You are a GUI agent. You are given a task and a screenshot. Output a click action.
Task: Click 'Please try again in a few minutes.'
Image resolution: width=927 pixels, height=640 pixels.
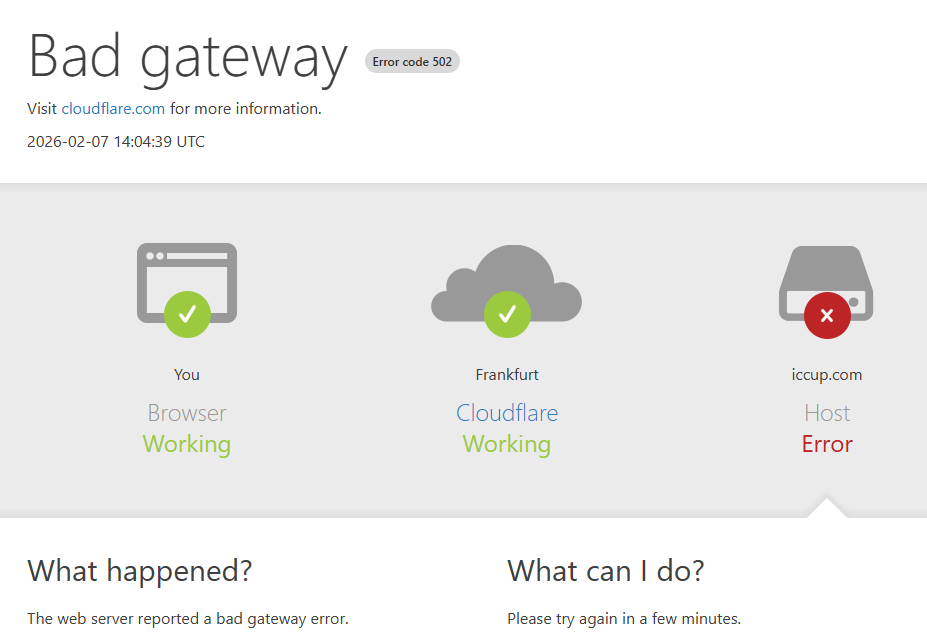tap(624, 619)
